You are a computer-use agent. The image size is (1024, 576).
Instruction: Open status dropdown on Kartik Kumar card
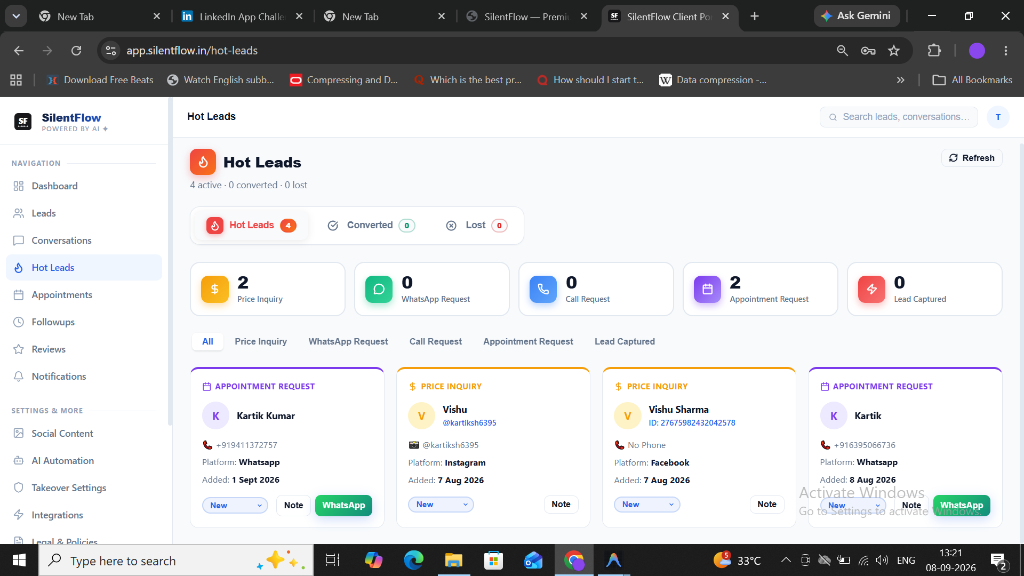235,505
